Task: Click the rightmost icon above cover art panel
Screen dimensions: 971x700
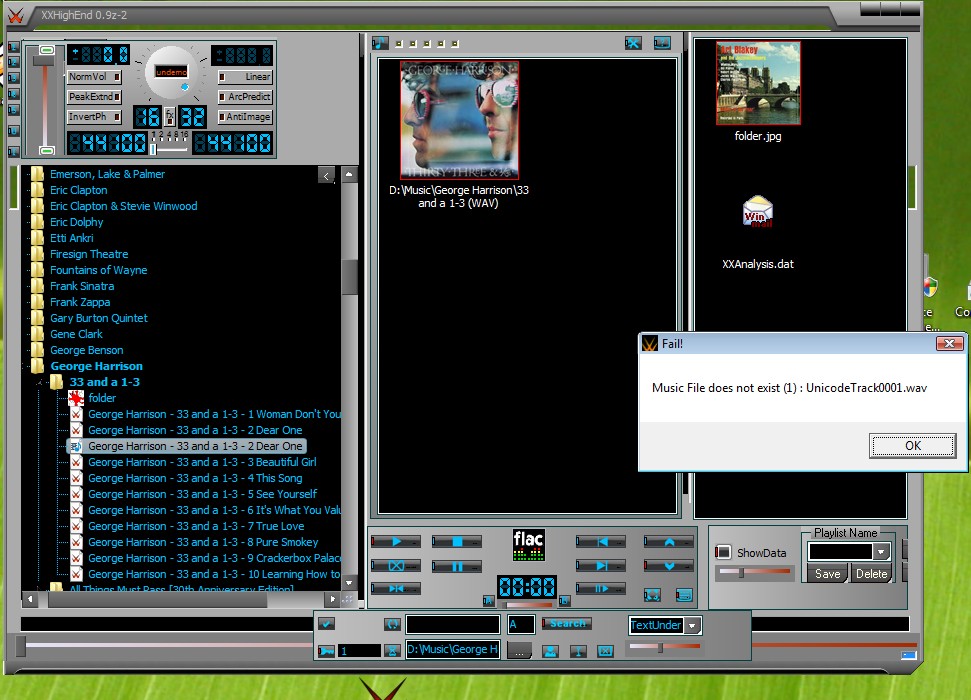Action: point(662,43)
